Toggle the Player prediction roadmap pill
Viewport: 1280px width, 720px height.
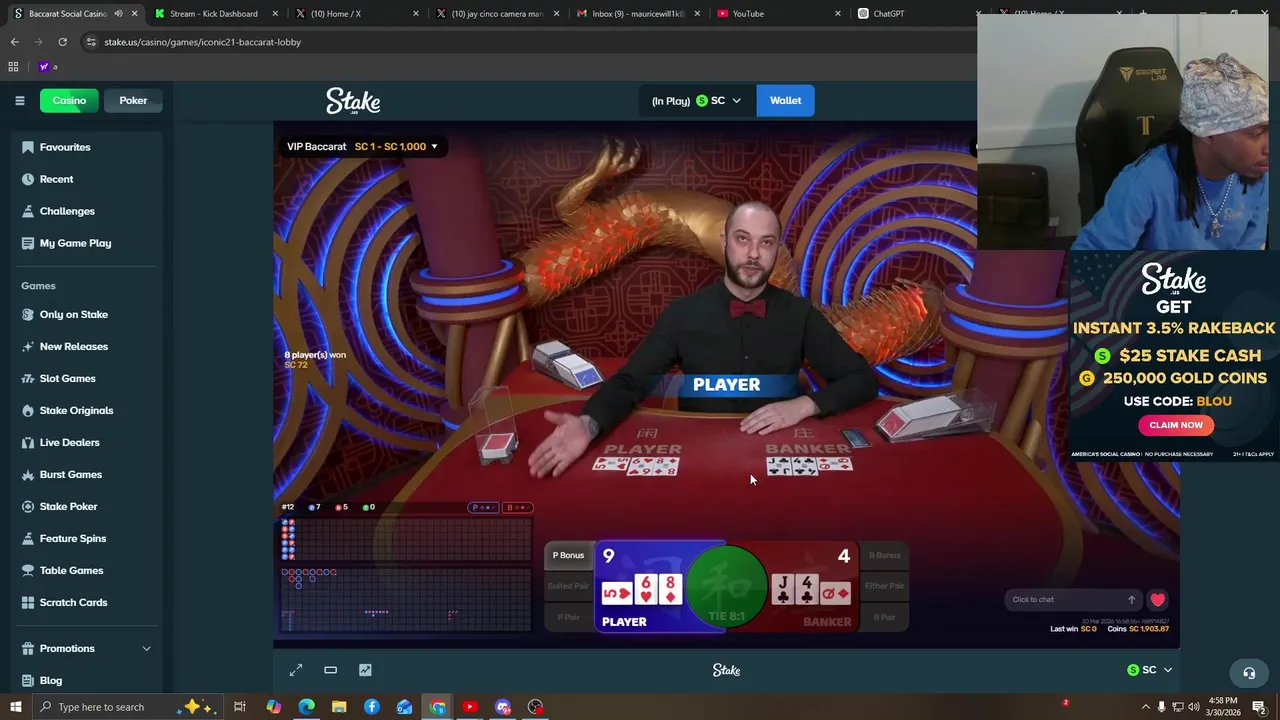pyautogui.click(x=483, y=507)
